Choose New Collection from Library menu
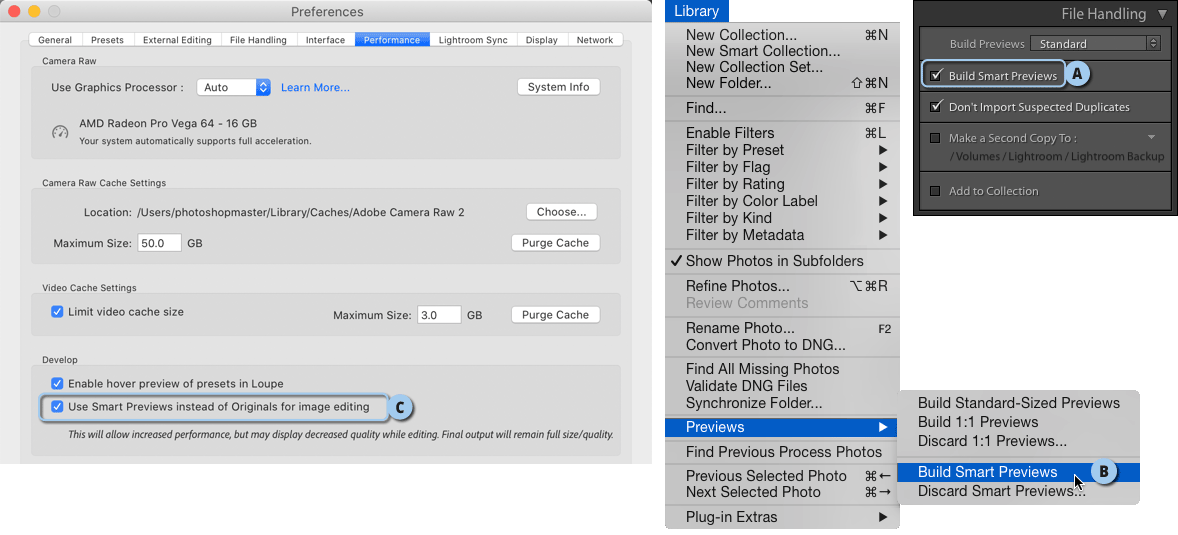 pyautogui.click(x=782, y=35)
